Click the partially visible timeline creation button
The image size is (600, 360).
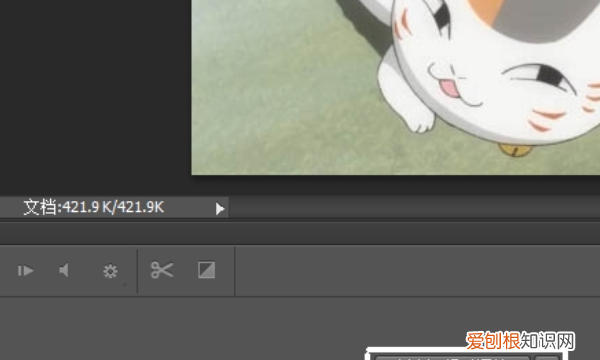(452, 358)
